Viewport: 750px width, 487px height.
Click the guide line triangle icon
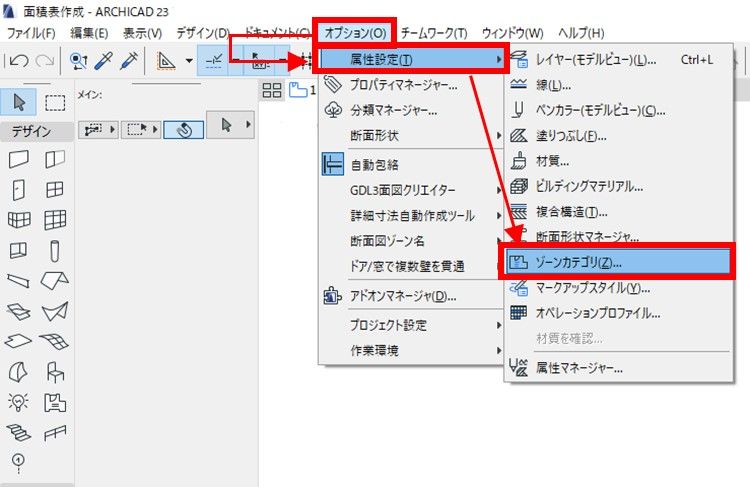coord(166,61)
